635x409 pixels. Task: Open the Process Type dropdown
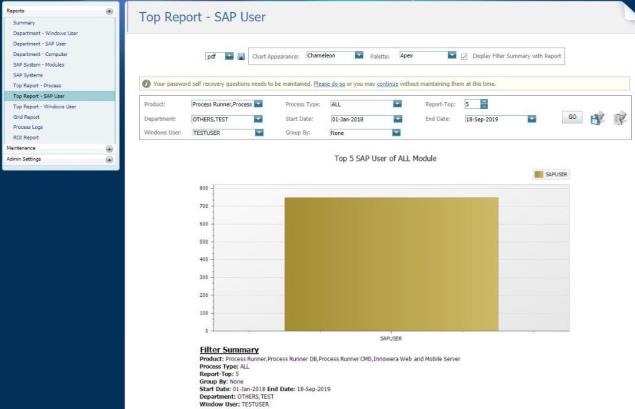click(x=397, y=104)
